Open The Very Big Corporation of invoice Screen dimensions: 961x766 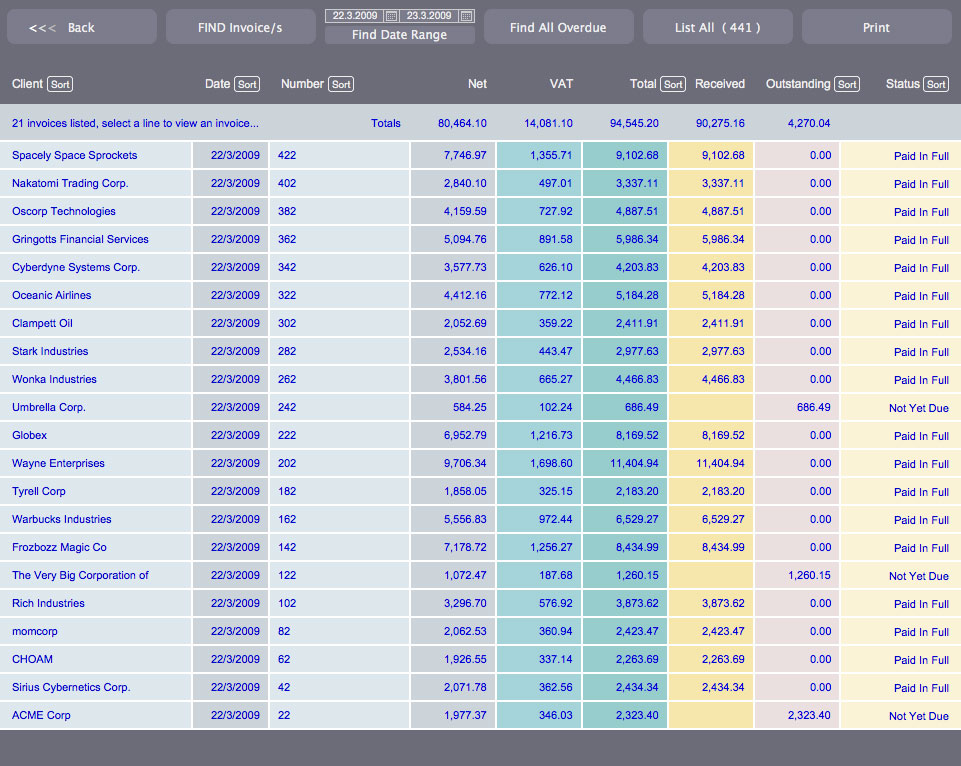tap(480, 575)
